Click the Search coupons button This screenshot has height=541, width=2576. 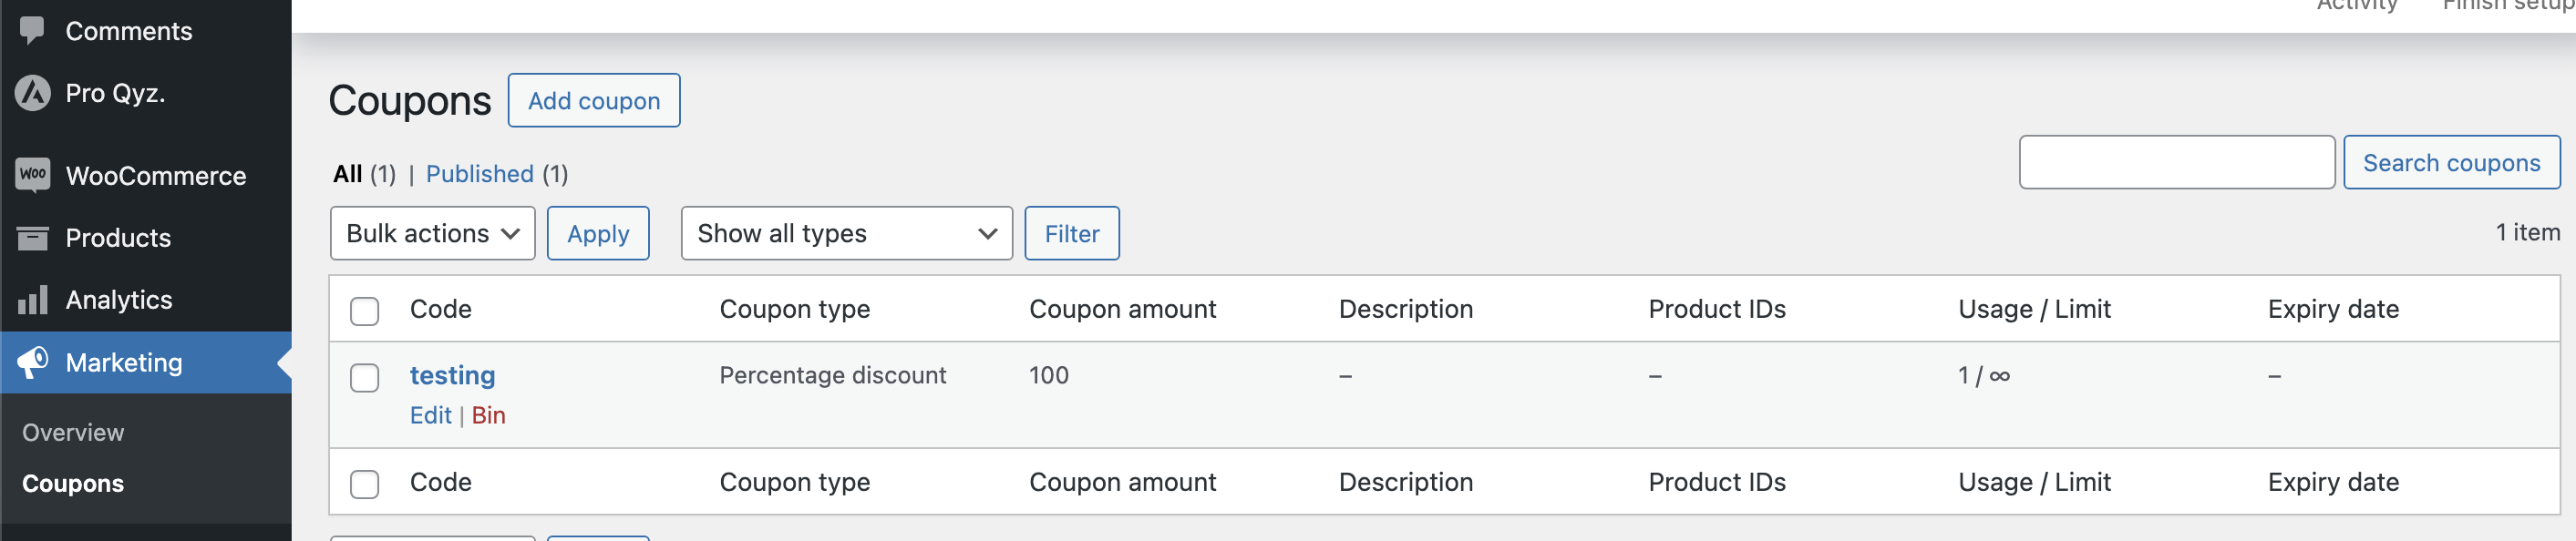tap(2450, 162)
